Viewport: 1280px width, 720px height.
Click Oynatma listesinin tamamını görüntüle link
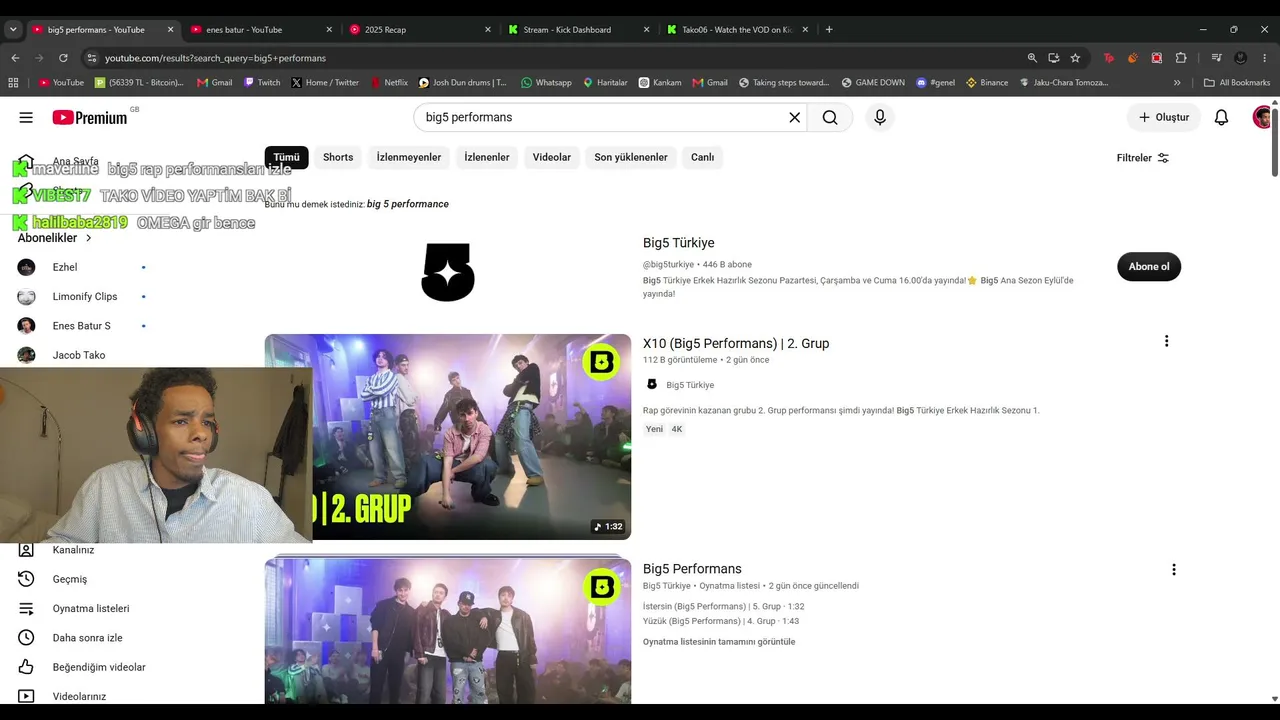point(719,642)
